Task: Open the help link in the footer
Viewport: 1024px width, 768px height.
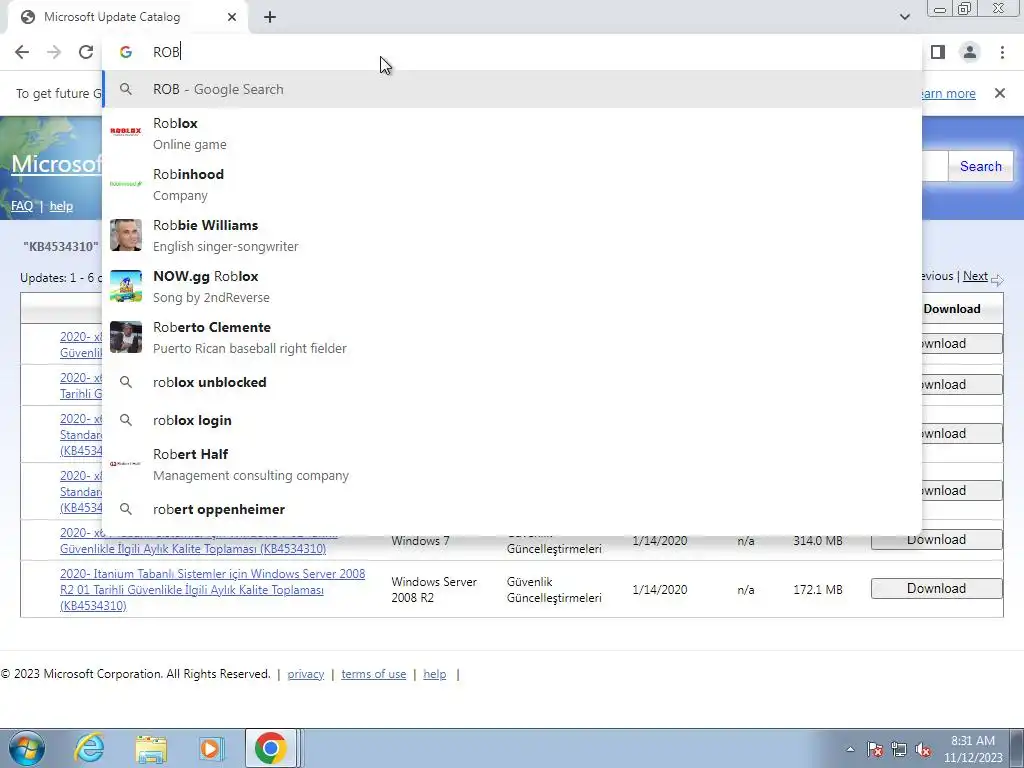Action: click(x=434, y=674)
